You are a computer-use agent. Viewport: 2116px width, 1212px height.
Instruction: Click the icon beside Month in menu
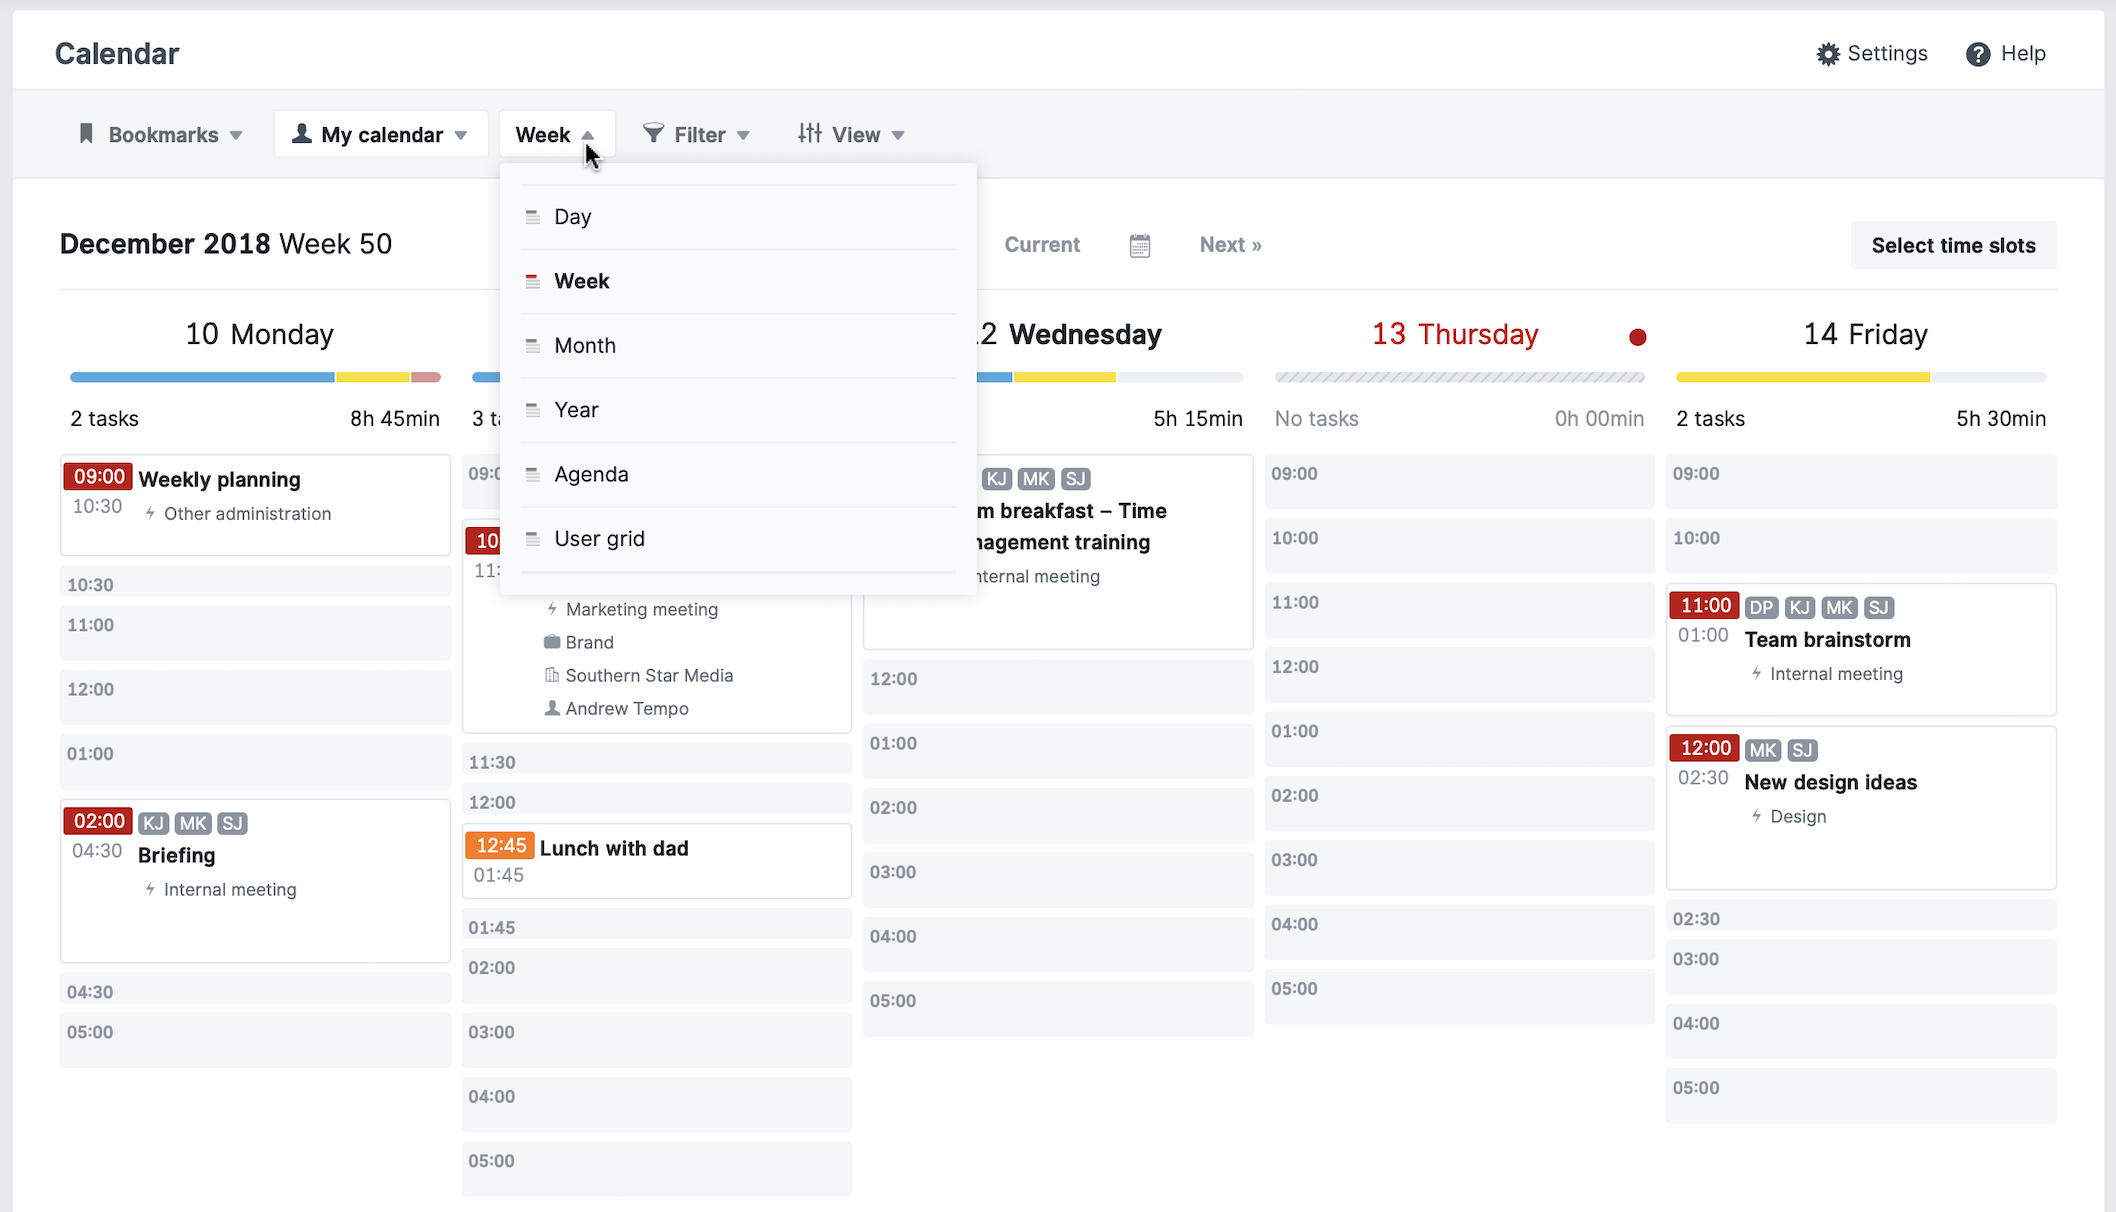(x=532, y=346)
